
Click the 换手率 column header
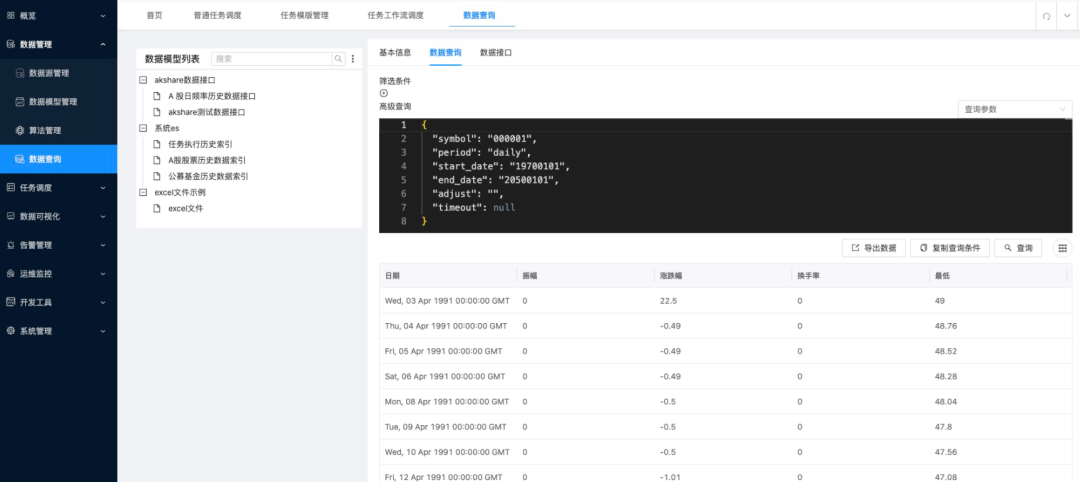click(x=860, y=275)
